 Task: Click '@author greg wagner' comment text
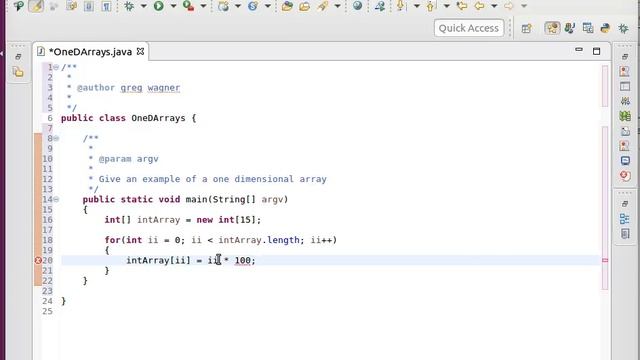pyautogui.click(x=129, y=88)
